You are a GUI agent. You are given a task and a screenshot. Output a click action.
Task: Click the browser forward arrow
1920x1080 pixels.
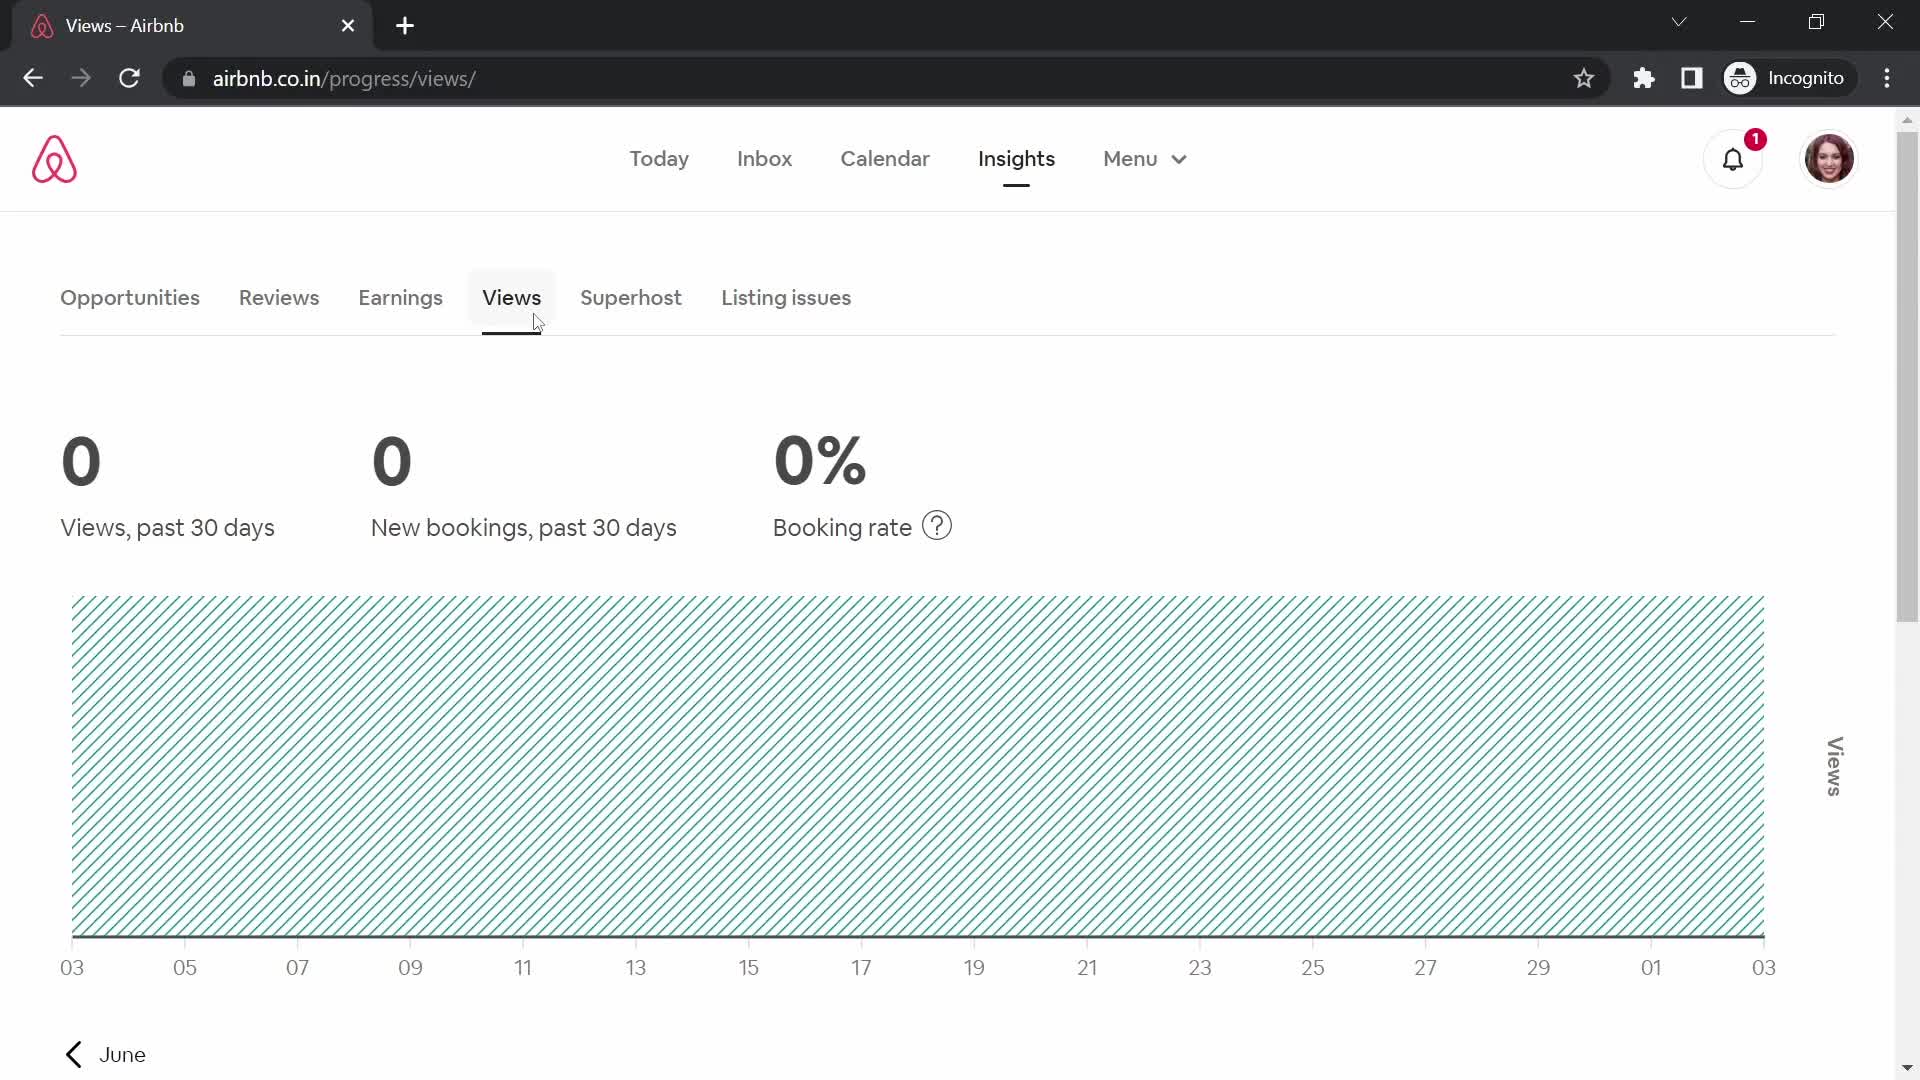click(81, 78)
